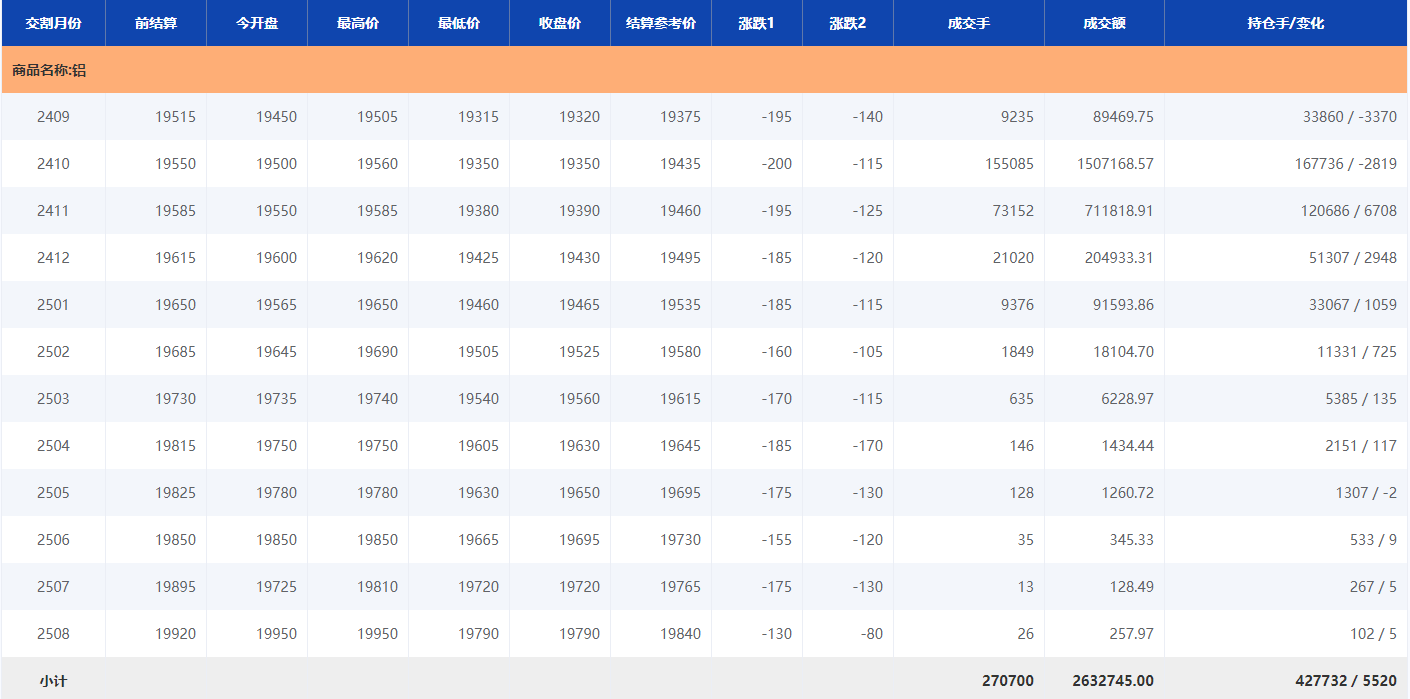Select subtotal turnover 2632745.00
This screenshot has height=699, width=1410.
coord(1112,681)
